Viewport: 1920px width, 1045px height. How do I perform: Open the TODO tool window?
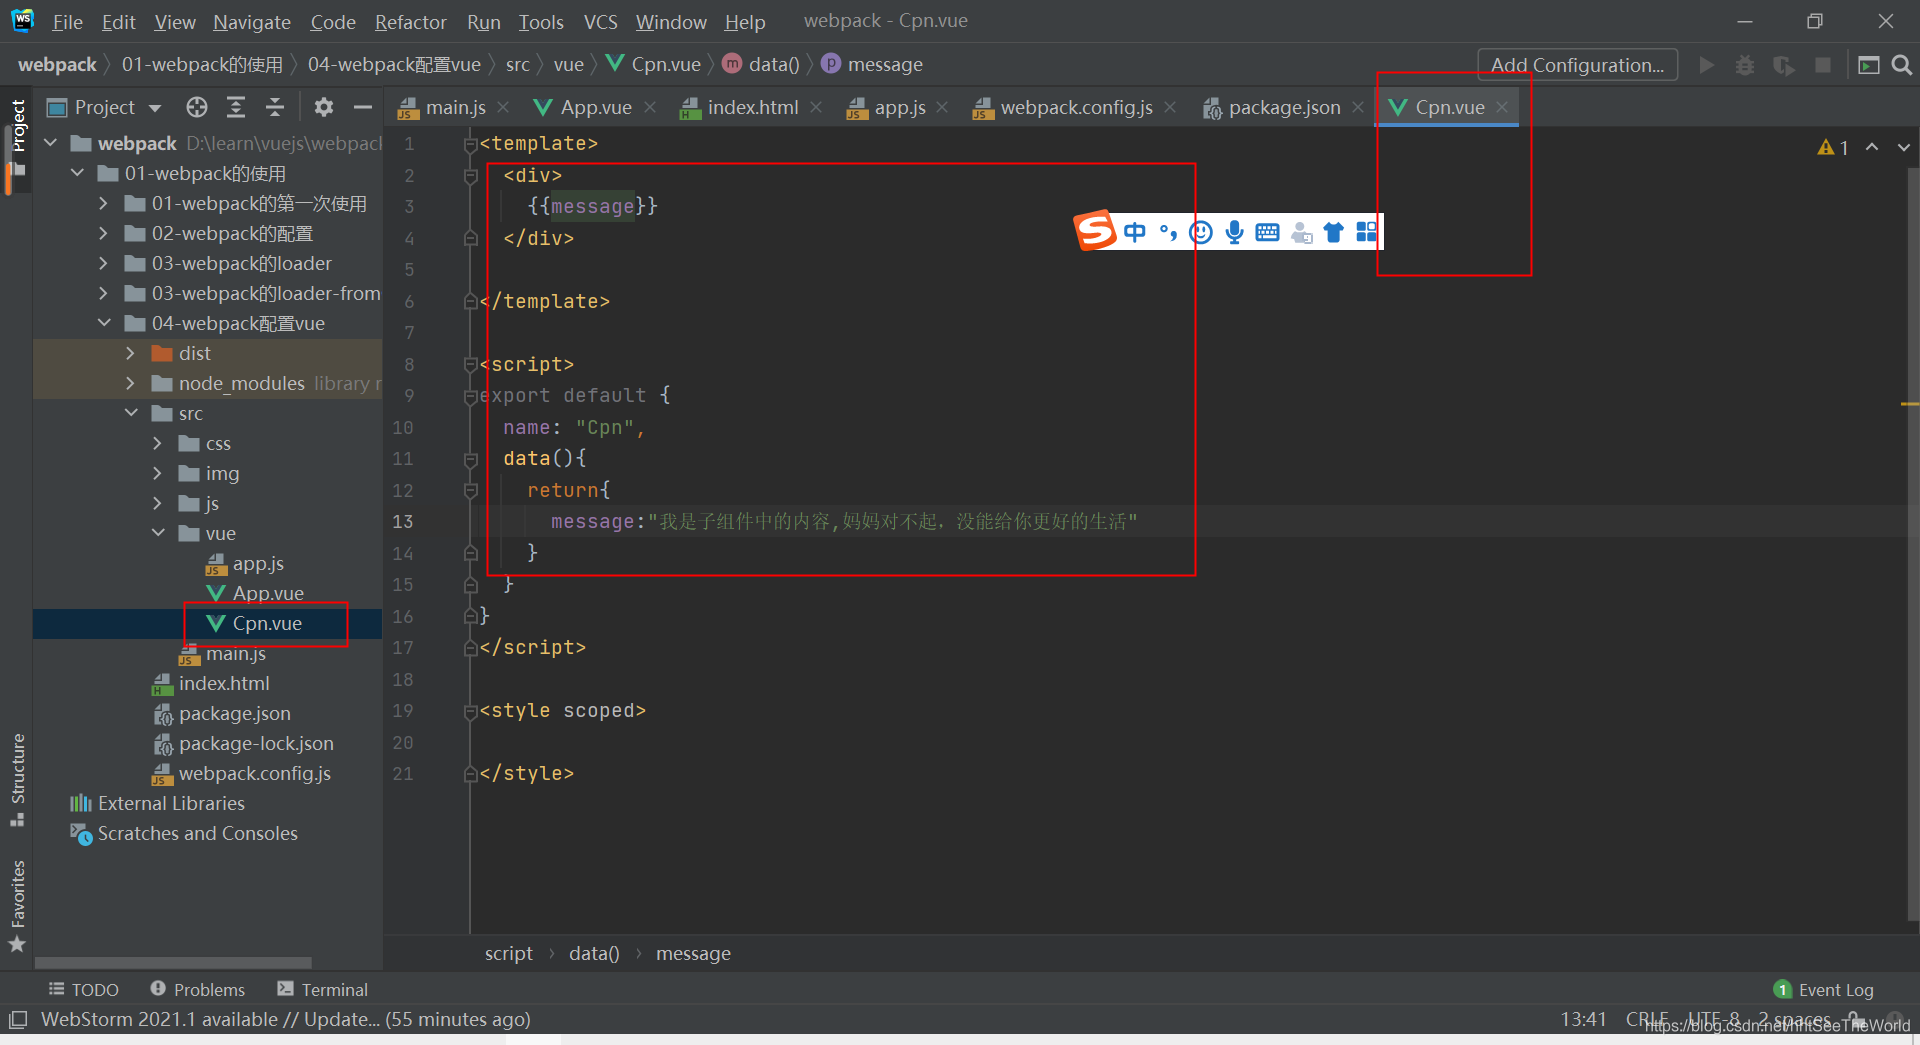pyautogui.click(x=84, y=989)
